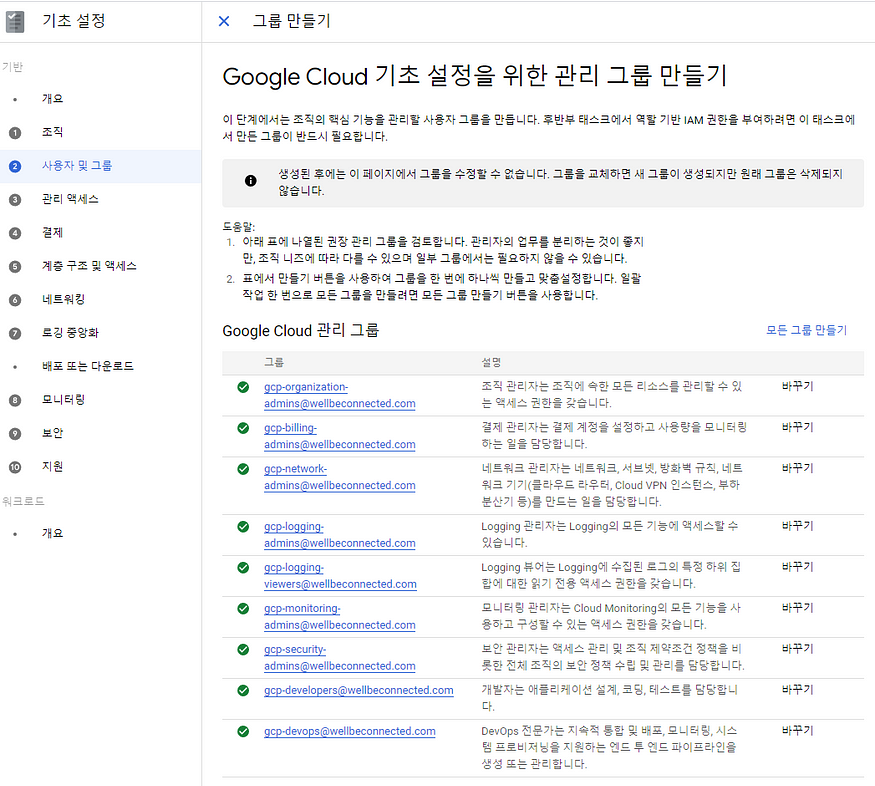Click 바꾸기 for gcp-devops group
875x786 pixels.
click(797, 731)
